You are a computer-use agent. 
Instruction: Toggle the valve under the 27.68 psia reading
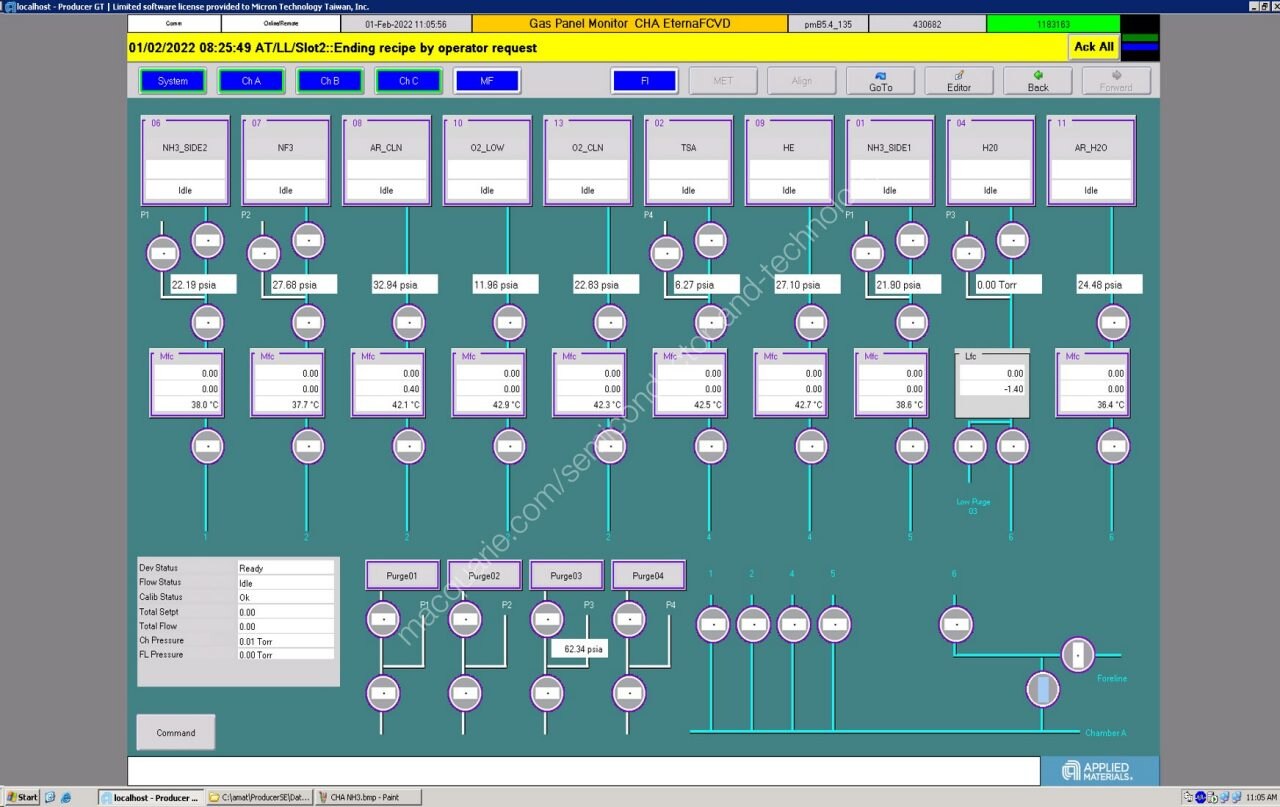(x=307, y=323)
